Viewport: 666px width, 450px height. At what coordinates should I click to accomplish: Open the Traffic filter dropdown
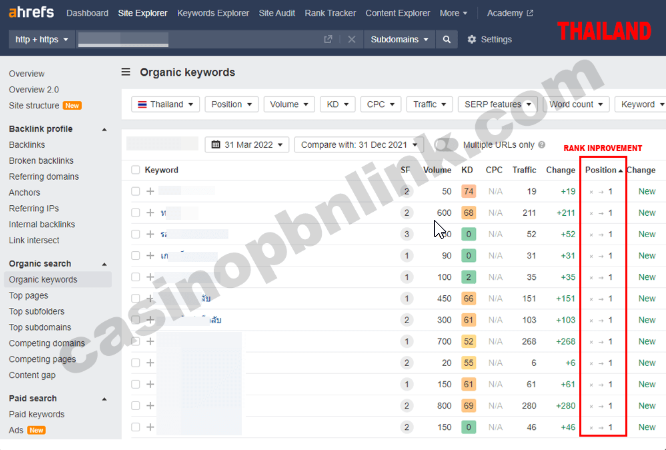click(429, 104)
